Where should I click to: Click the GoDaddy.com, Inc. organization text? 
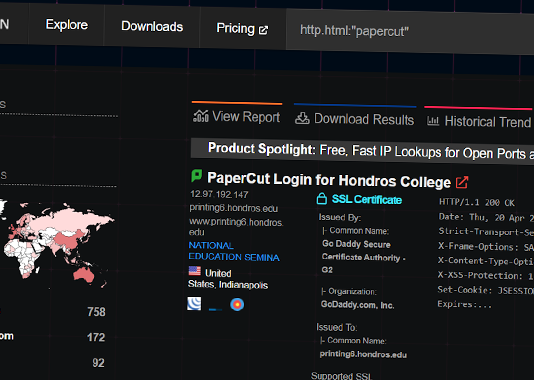pyautogui.click(x=358, y=305)
